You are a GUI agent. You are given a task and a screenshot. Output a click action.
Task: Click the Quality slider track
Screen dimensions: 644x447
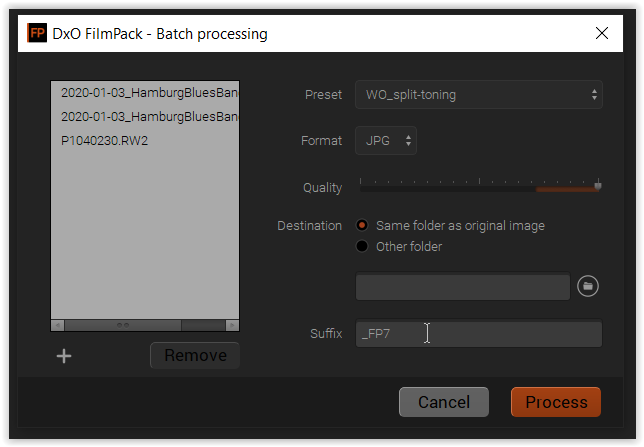pos(479,188)
